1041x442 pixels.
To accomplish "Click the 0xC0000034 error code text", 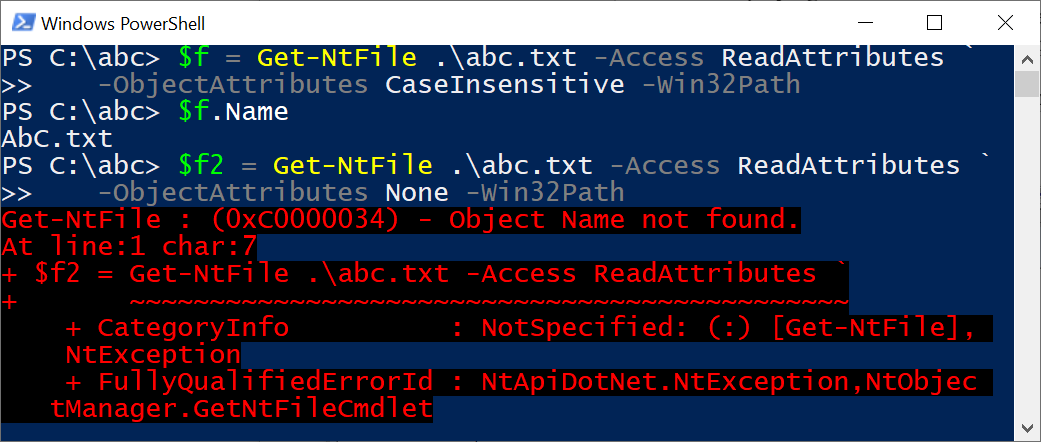I will pyautogui.click(x=280, y=220).
